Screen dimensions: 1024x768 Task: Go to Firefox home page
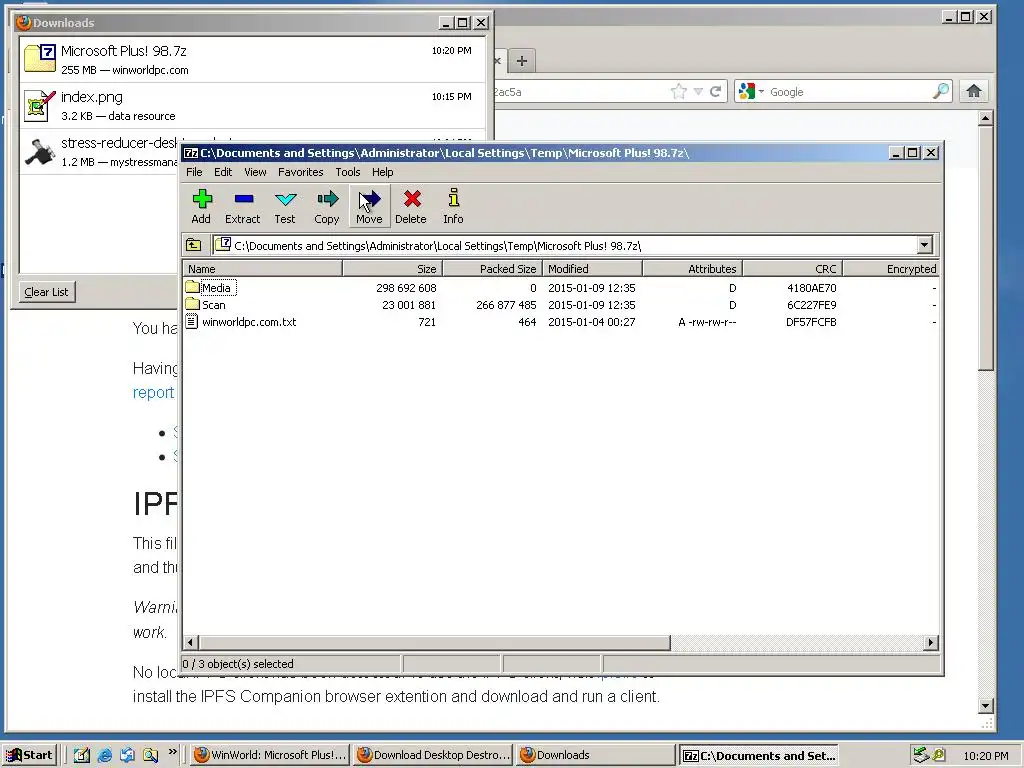pyautogui.click(x=974, y=91)
